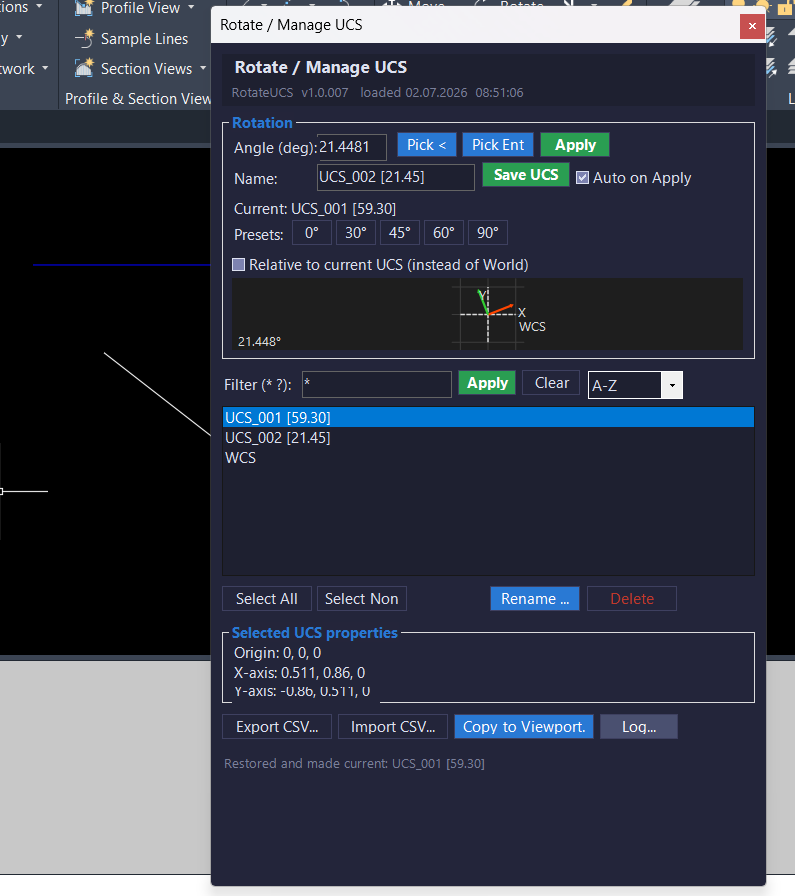
Task: Select UCS_001 [59.30] in the list
Action: click(x=488, y=418)
